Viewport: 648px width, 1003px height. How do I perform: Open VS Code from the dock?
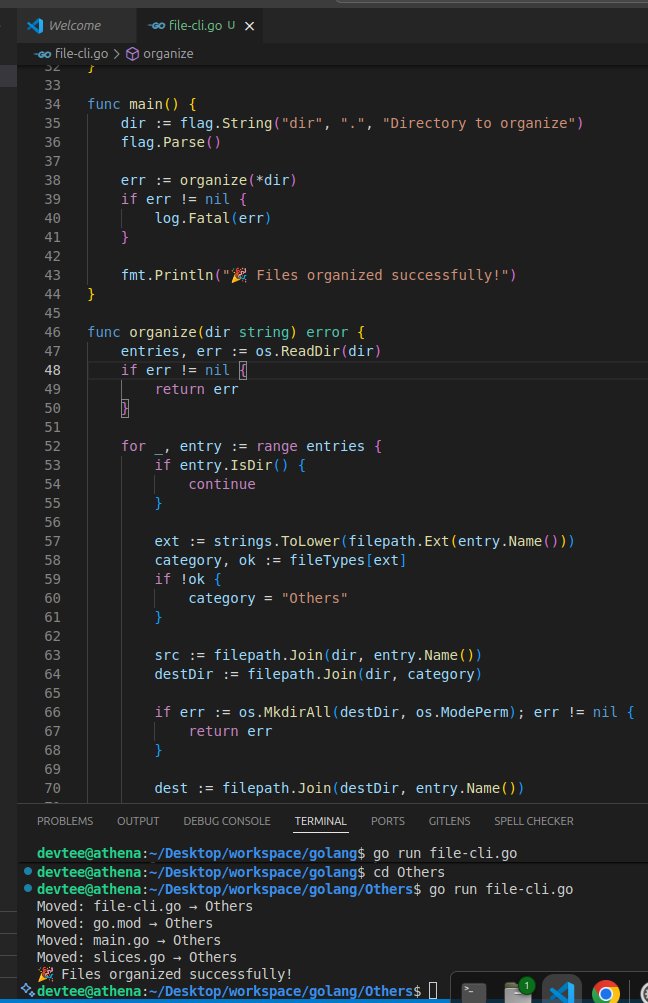click(562, 991)
